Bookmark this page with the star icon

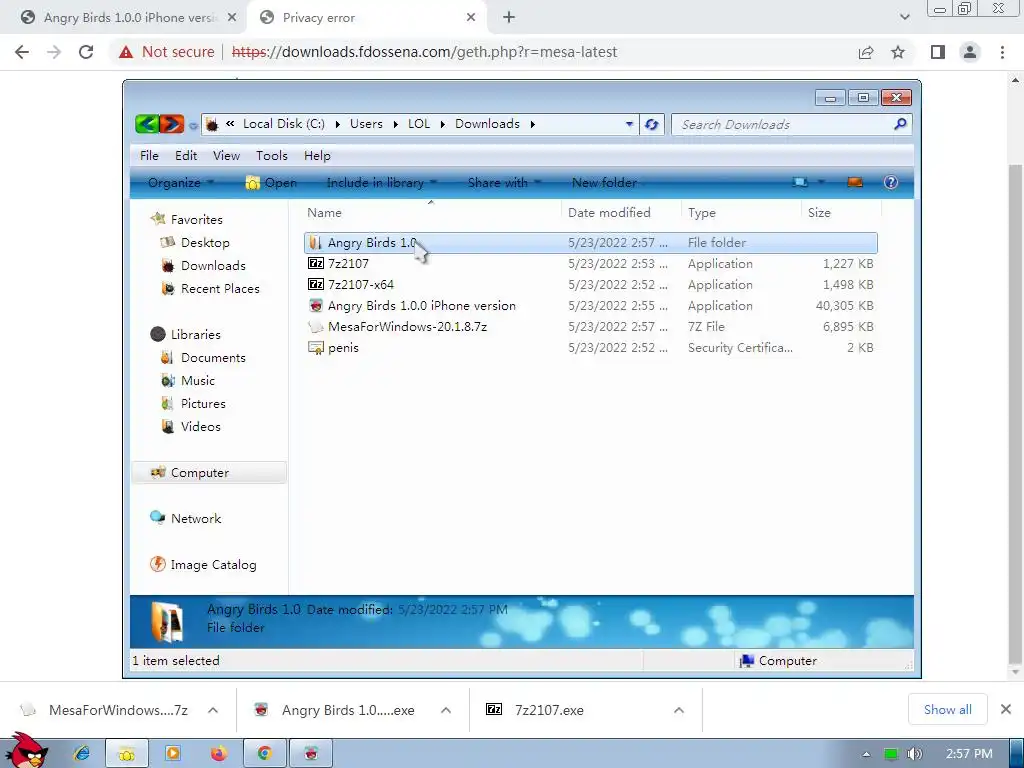pyautogui.click(x=898, y=52)
